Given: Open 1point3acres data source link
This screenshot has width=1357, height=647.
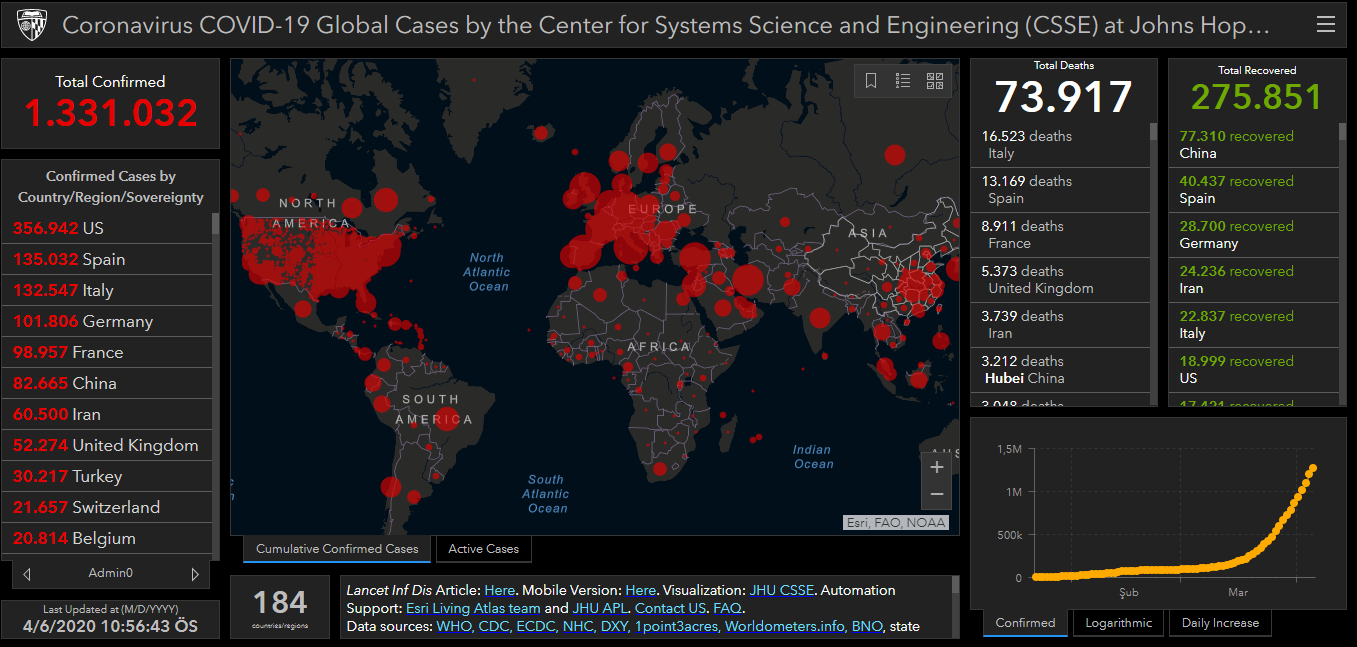Looking at the screenshot, I should [x=677, y=627].
